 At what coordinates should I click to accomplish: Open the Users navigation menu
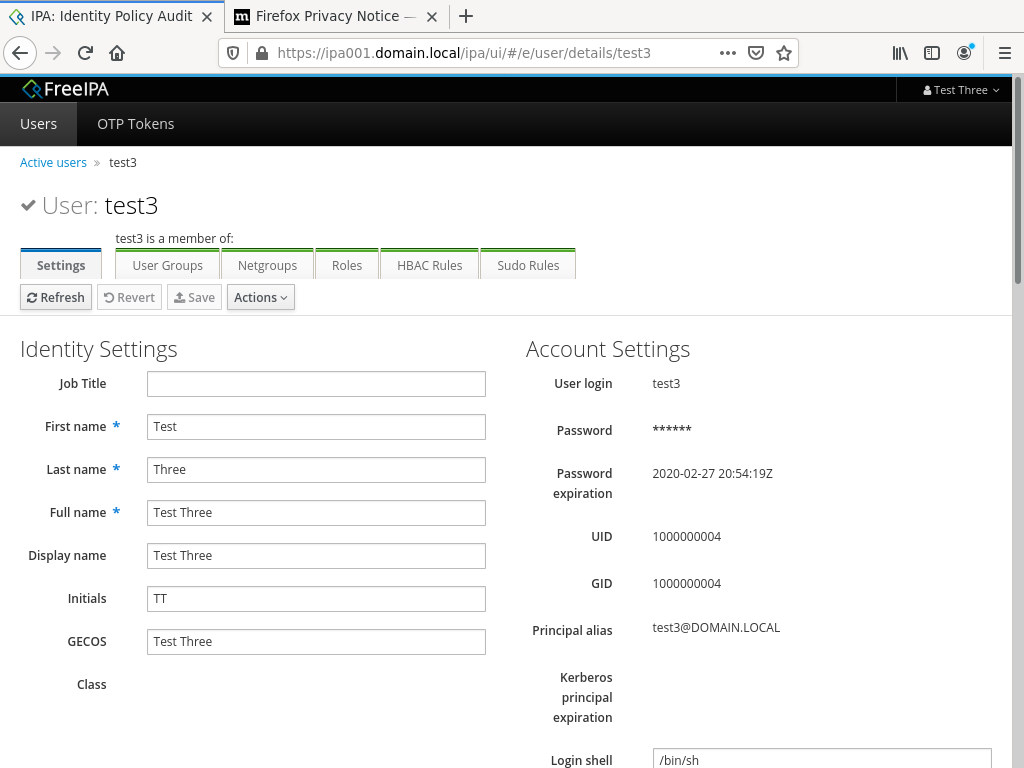39,124
